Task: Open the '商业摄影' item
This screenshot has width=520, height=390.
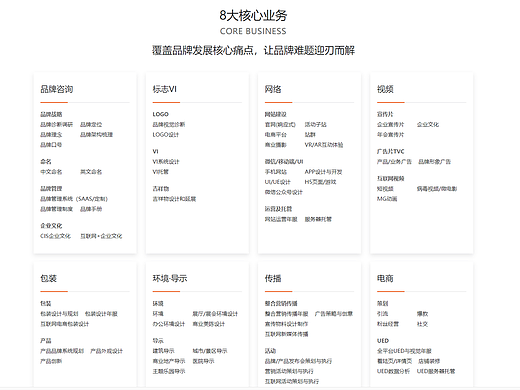Action: click(x=276, y=145)
